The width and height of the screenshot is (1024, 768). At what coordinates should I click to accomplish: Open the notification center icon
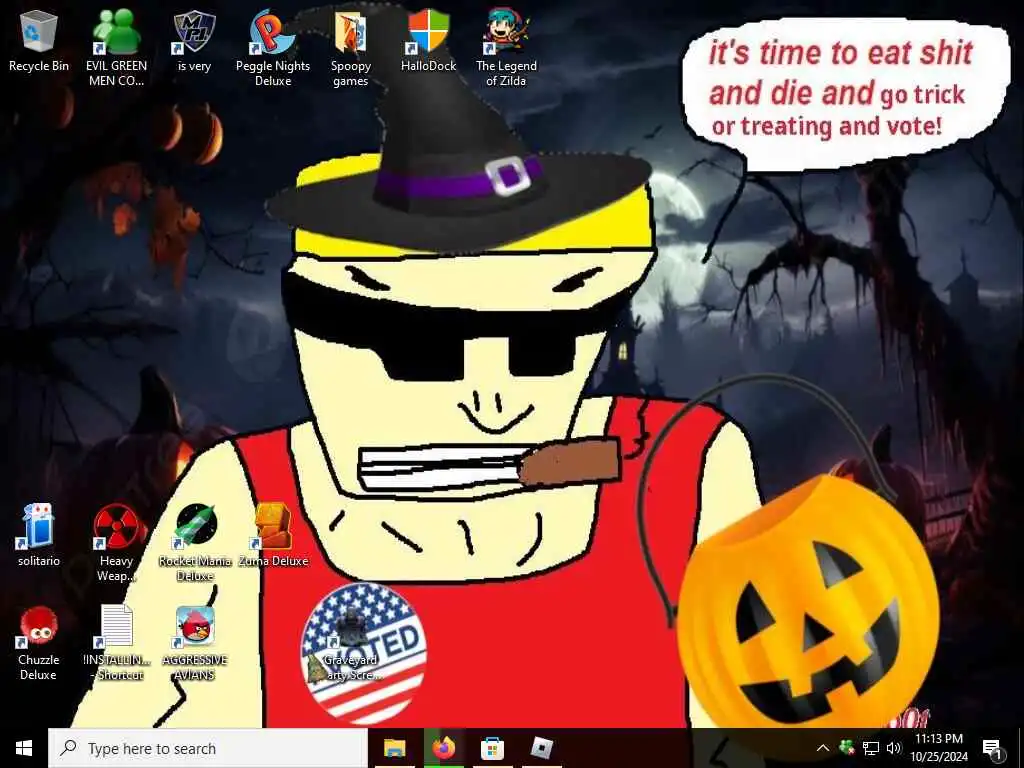click(x=992, y=749)
